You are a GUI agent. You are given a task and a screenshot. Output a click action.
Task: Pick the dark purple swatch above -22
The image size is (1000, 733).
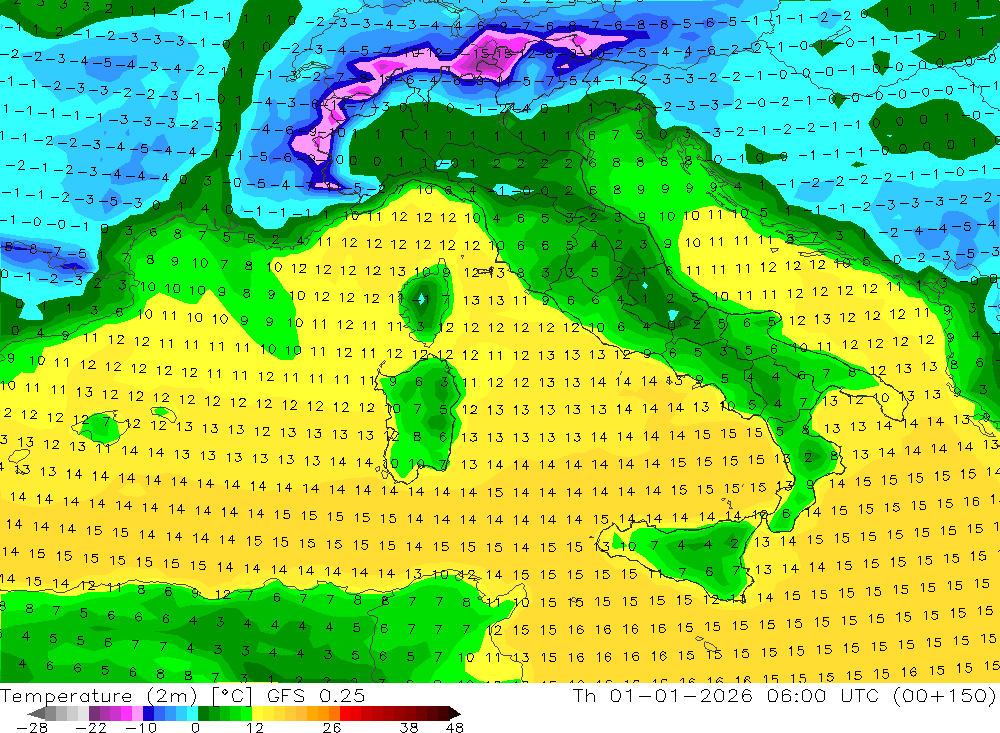(94, 713)
